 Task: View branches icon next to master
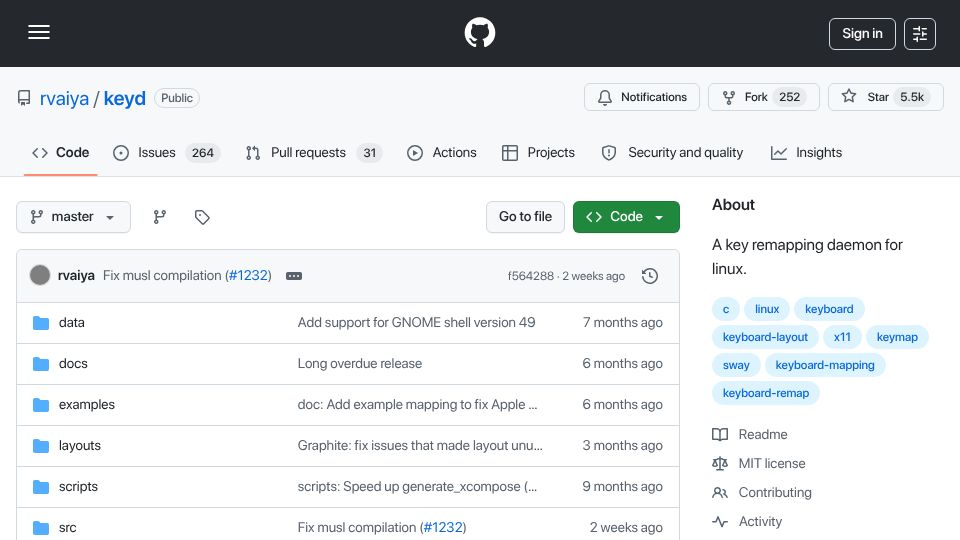pyautogui.click(x=160, y=217)
